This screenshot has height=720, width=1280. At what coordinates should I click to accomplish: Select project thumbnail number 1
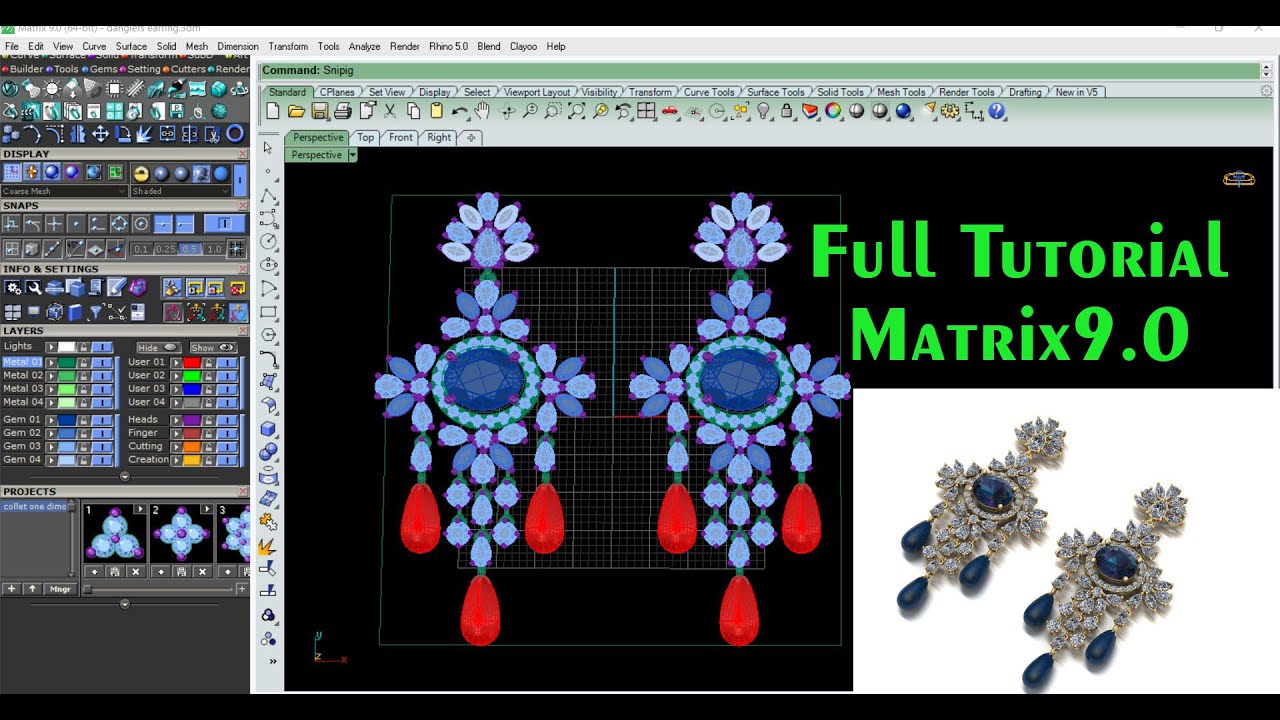pyautogui.click(x=113, y=534)
